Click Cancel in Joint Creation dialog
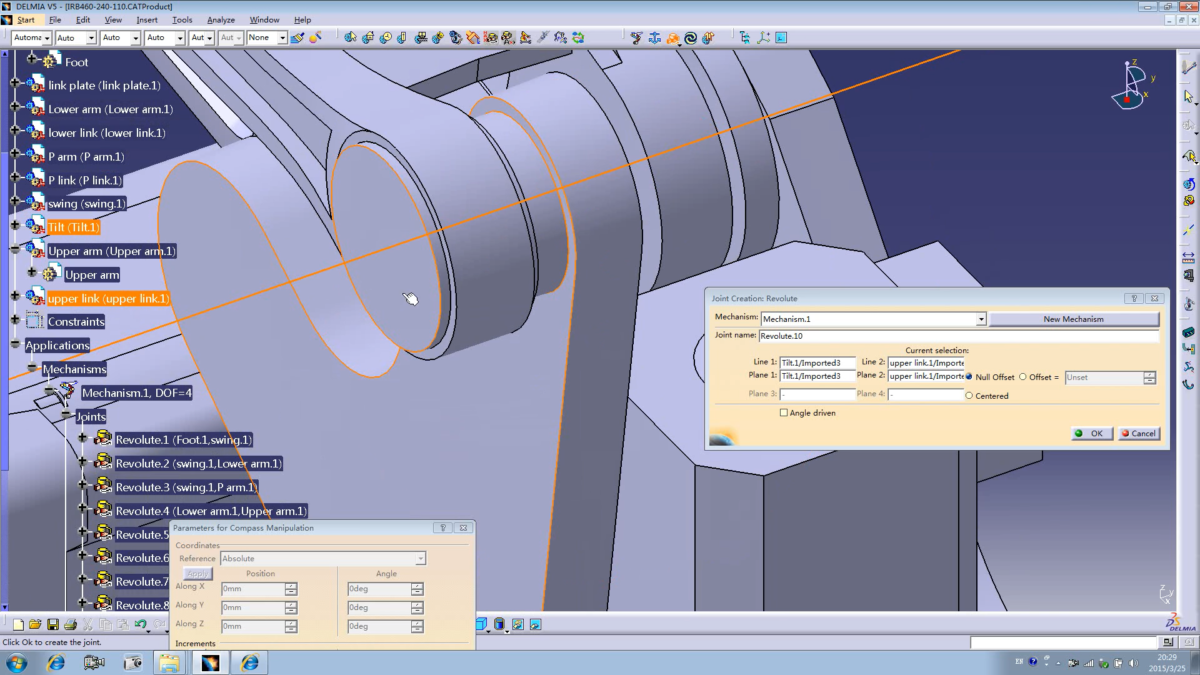 [1138, 433]
